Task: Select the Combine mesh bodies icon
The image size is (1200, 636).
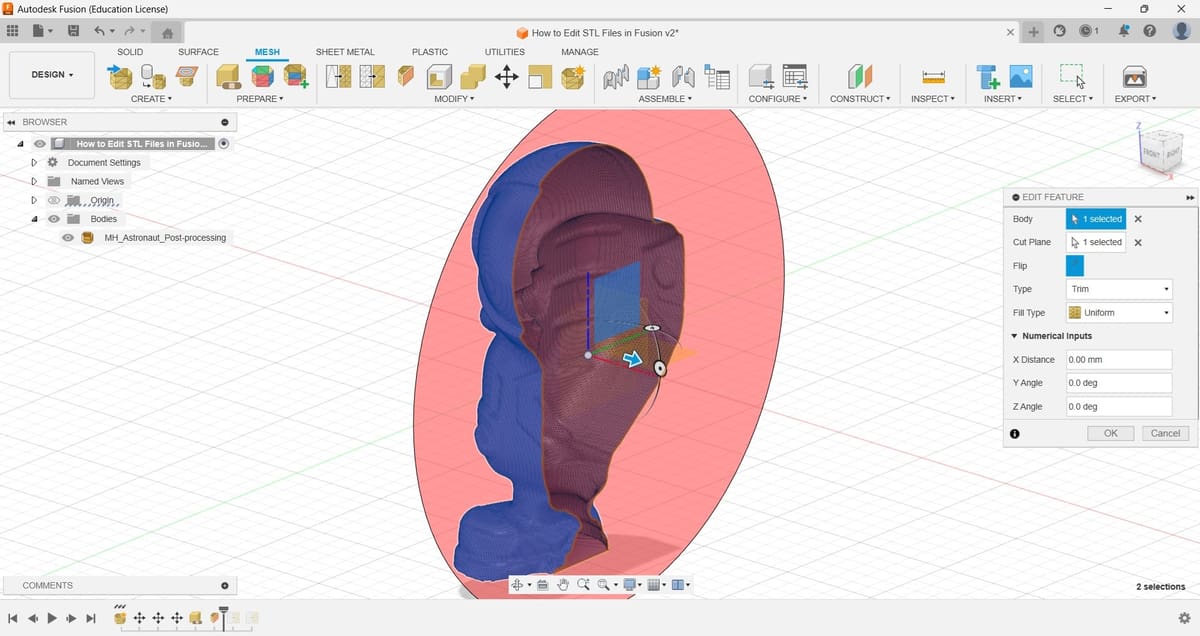Action: [472, 76]
